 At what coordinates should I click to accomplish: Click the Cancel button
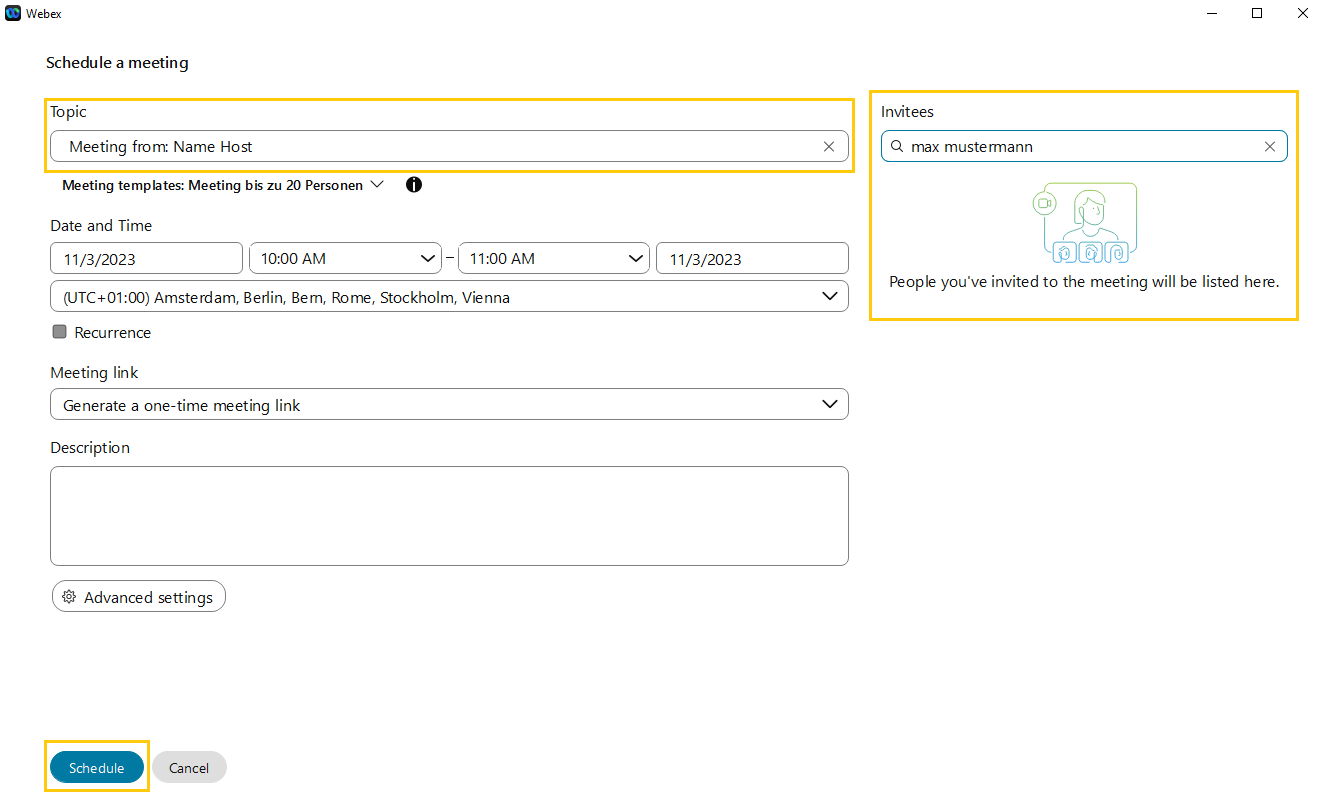[189, 768]
